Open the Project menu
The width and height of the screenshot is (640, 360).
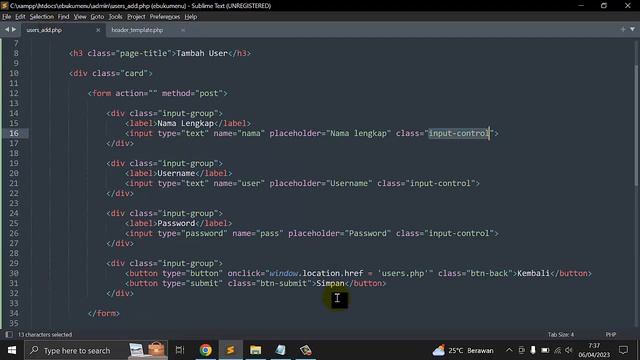click(136, 17)
